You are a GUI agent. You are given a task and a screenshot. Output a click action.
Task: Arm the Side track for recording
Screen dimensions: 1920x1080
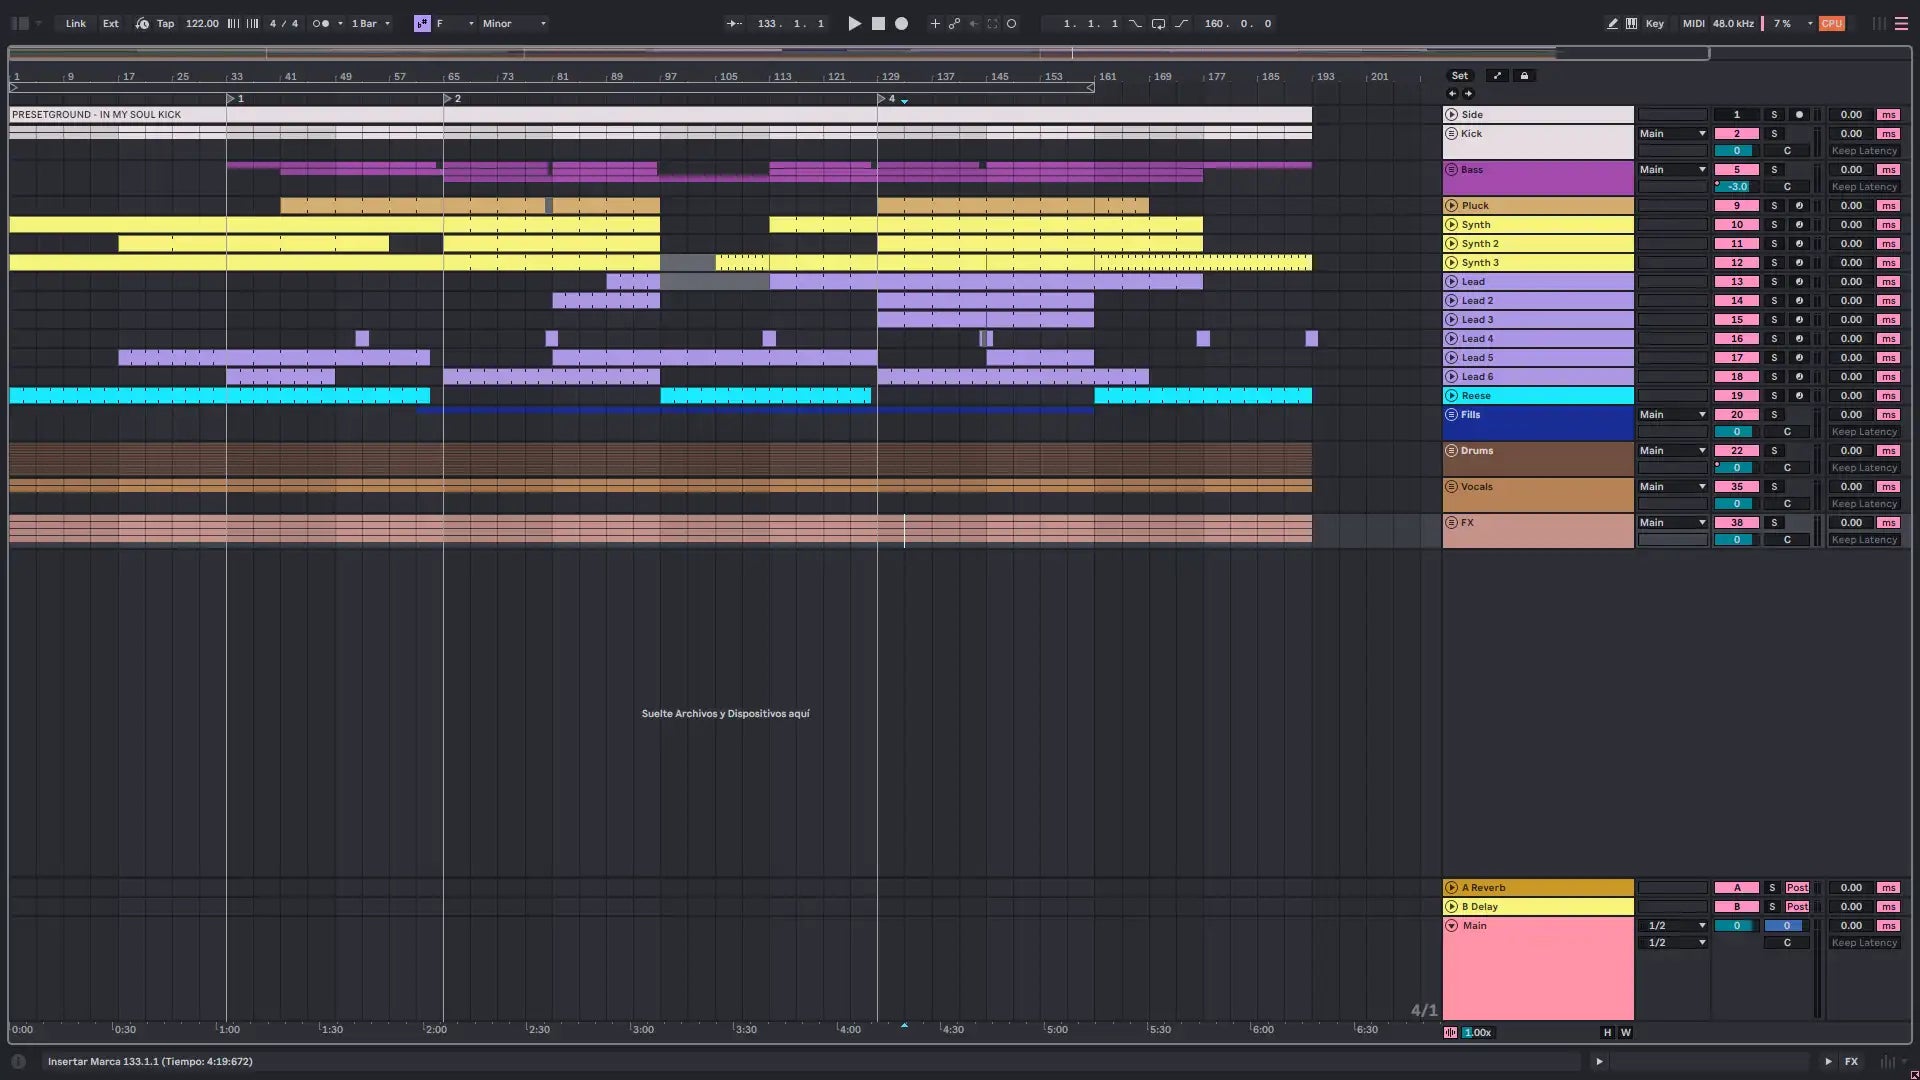1799,115
